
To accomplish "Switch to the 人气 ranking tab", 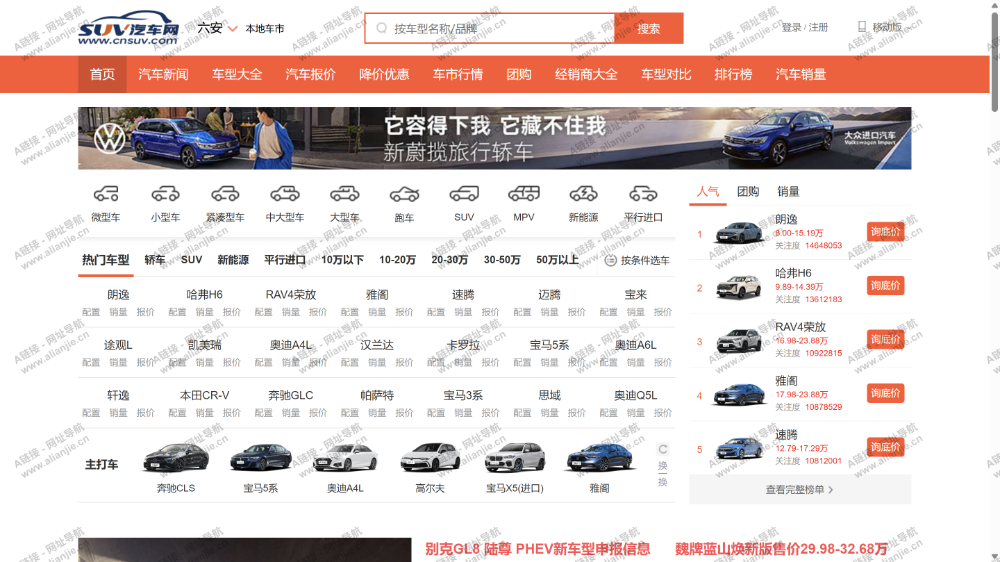I will point(707,191).
